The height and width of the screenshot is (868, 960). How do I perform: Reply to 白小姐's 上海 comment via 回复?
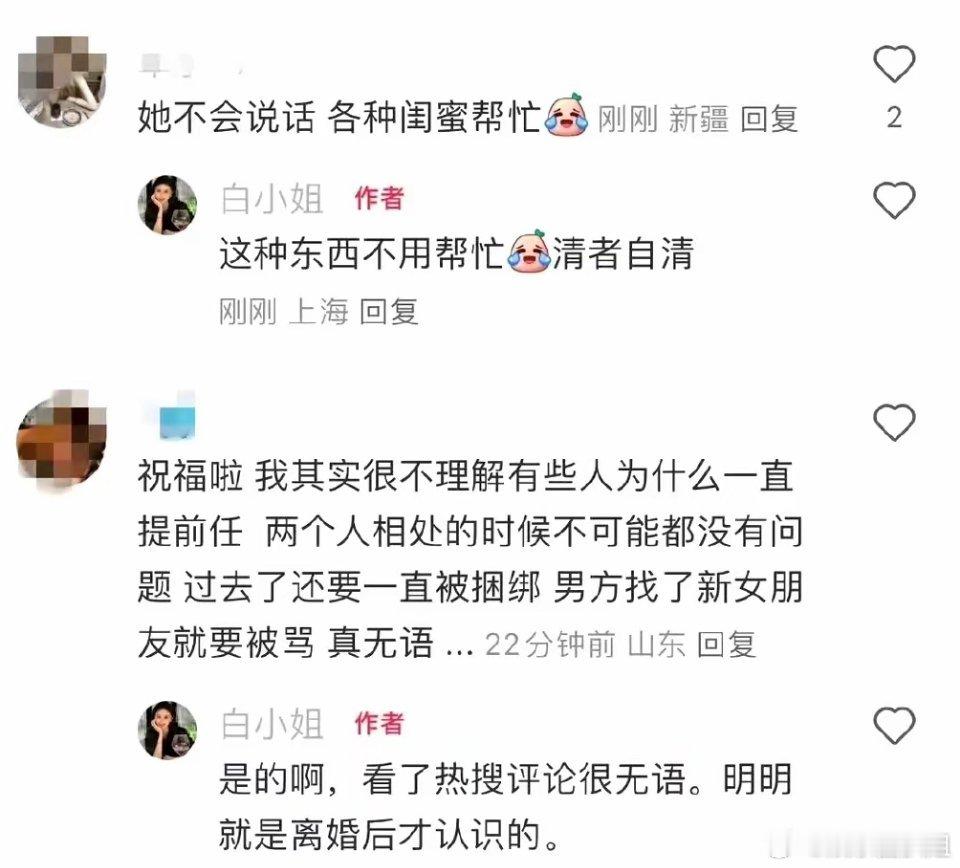tap(389, 312)
